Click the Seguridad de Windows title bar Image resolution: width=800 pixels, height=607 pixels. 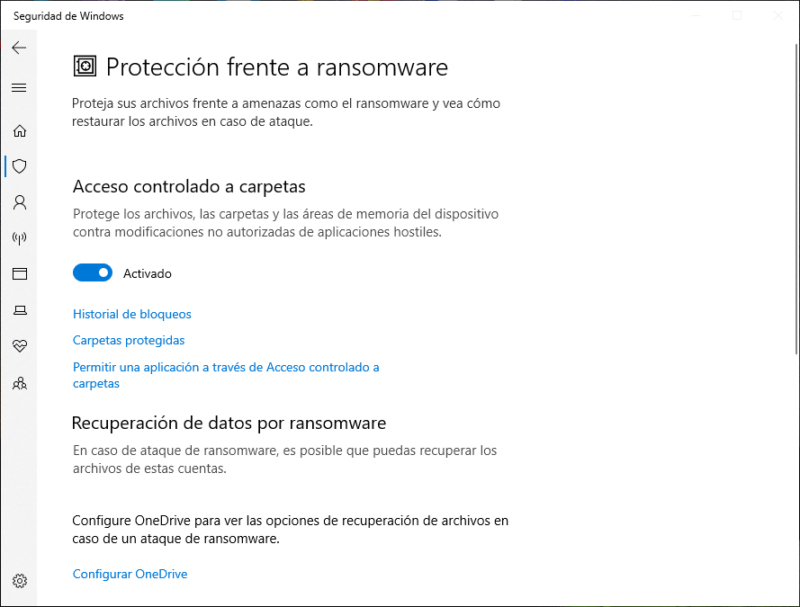[68, 16]
